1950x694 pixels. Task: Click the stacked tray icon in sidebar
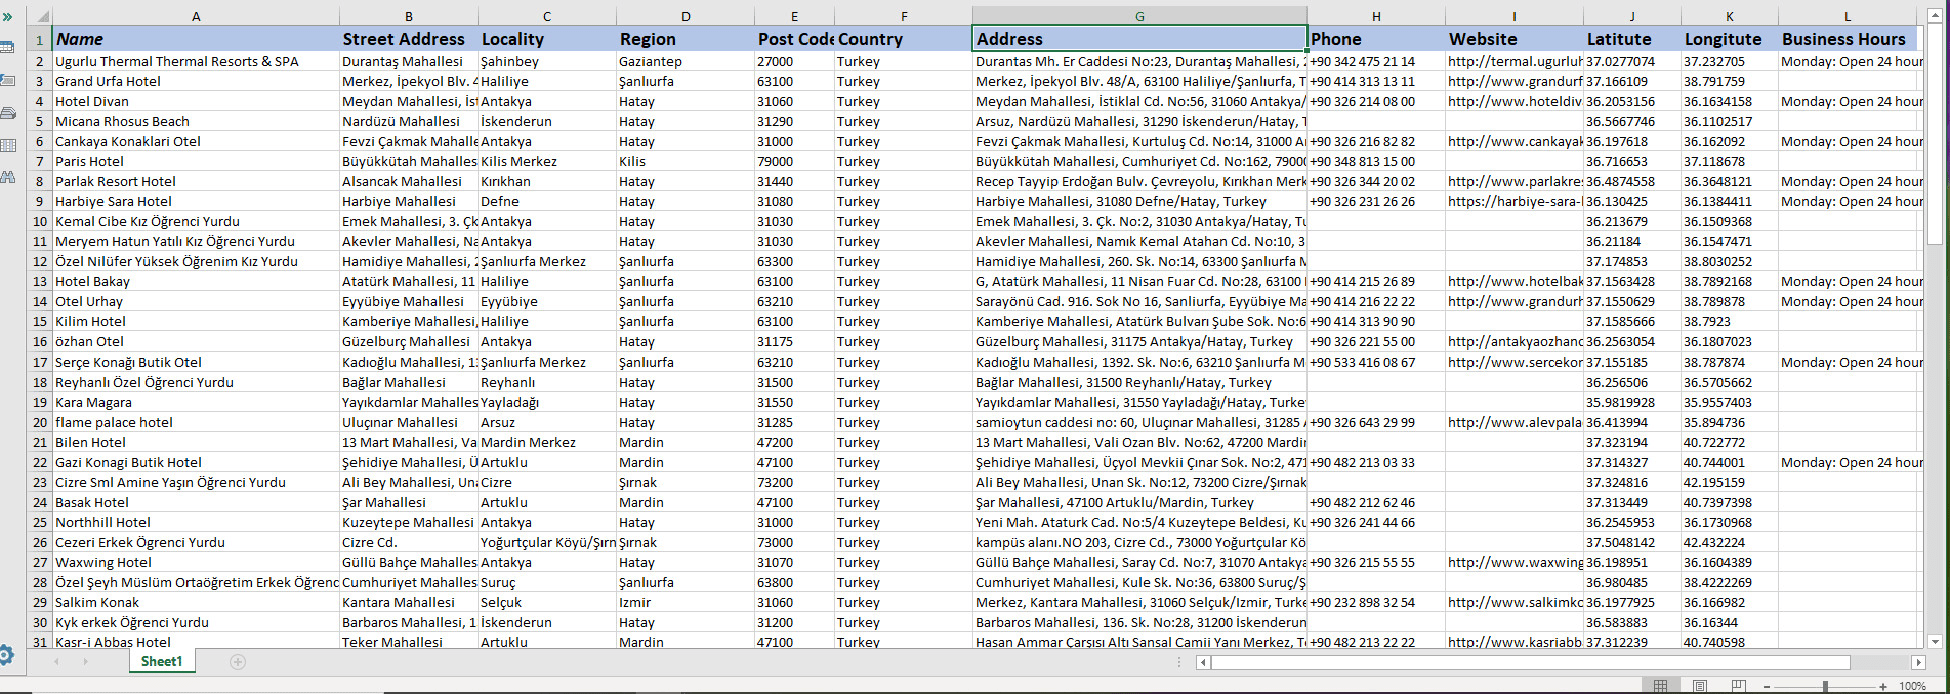point(8,113)
